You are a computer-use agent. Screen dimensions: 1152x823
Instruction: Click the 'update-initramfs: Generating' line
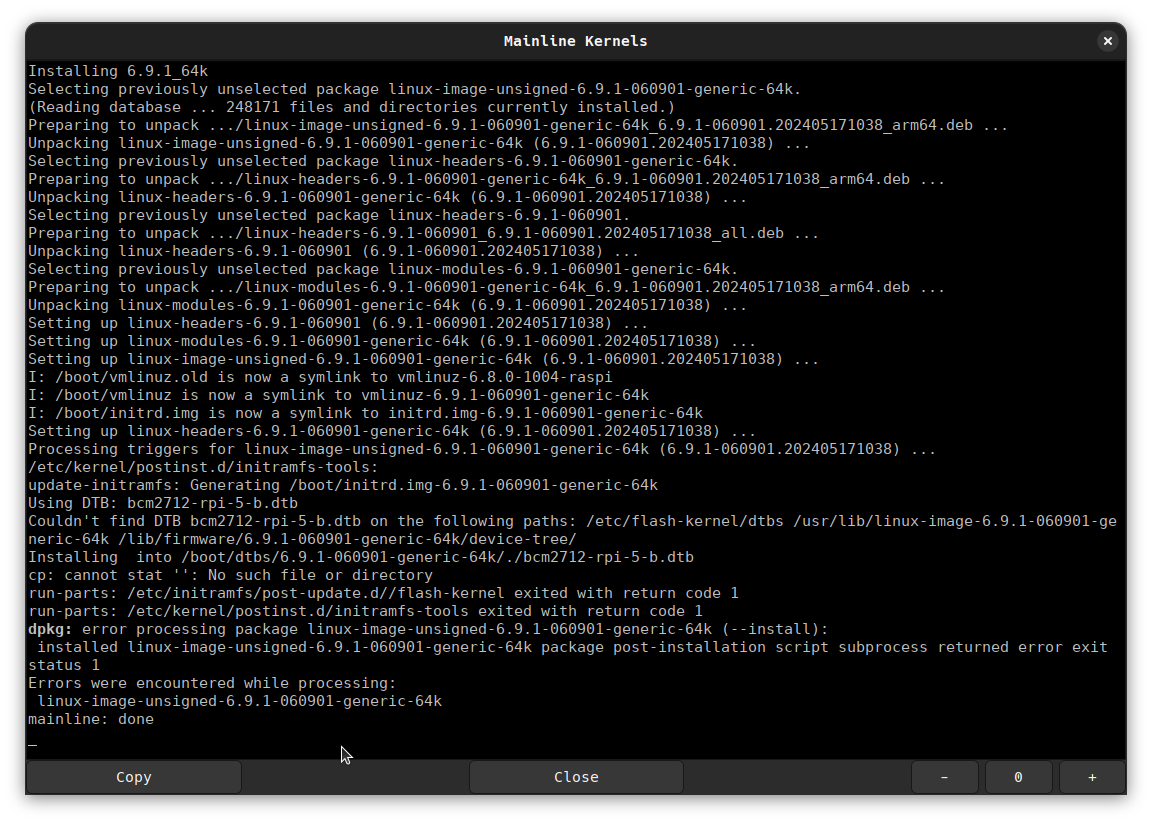pos(343,485)
